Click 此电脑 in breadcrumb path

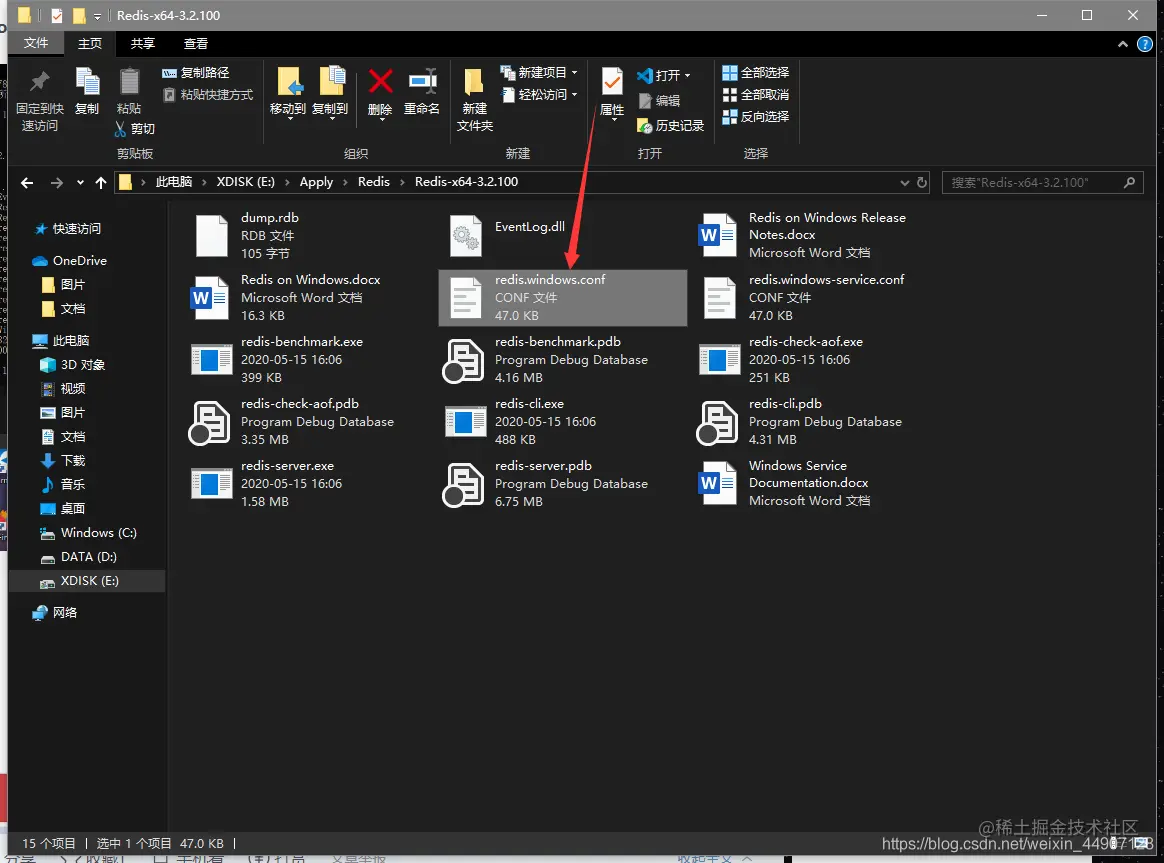[x=174, y=182]
